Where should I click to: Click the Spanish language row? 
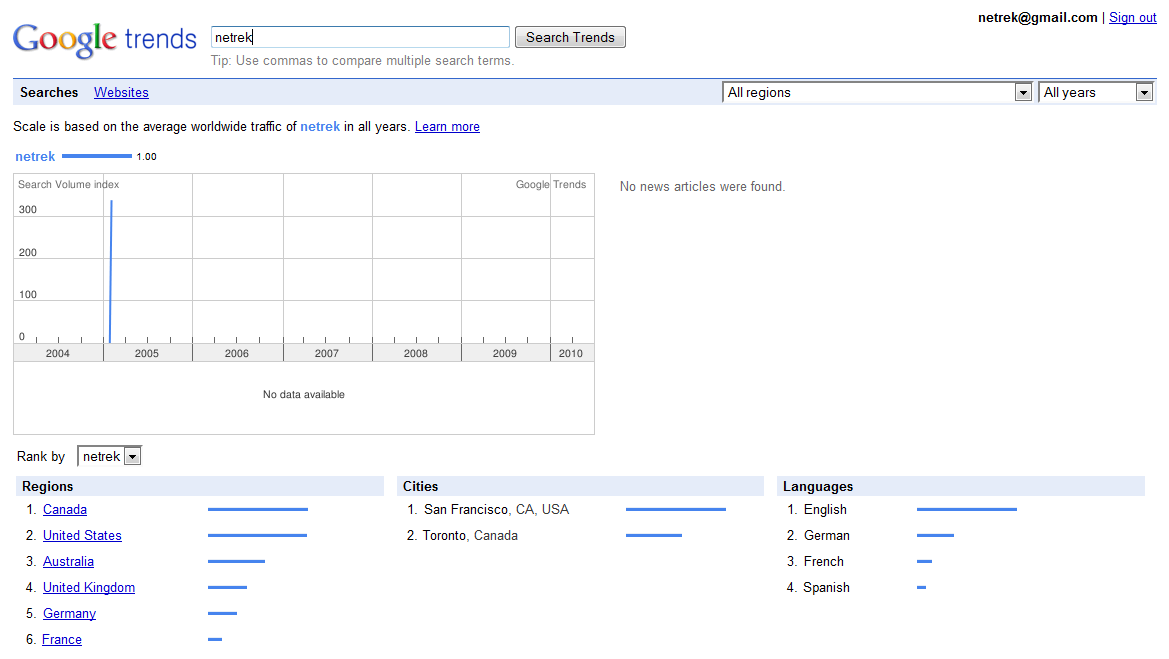pyautogui.click(x=827, y=588)
